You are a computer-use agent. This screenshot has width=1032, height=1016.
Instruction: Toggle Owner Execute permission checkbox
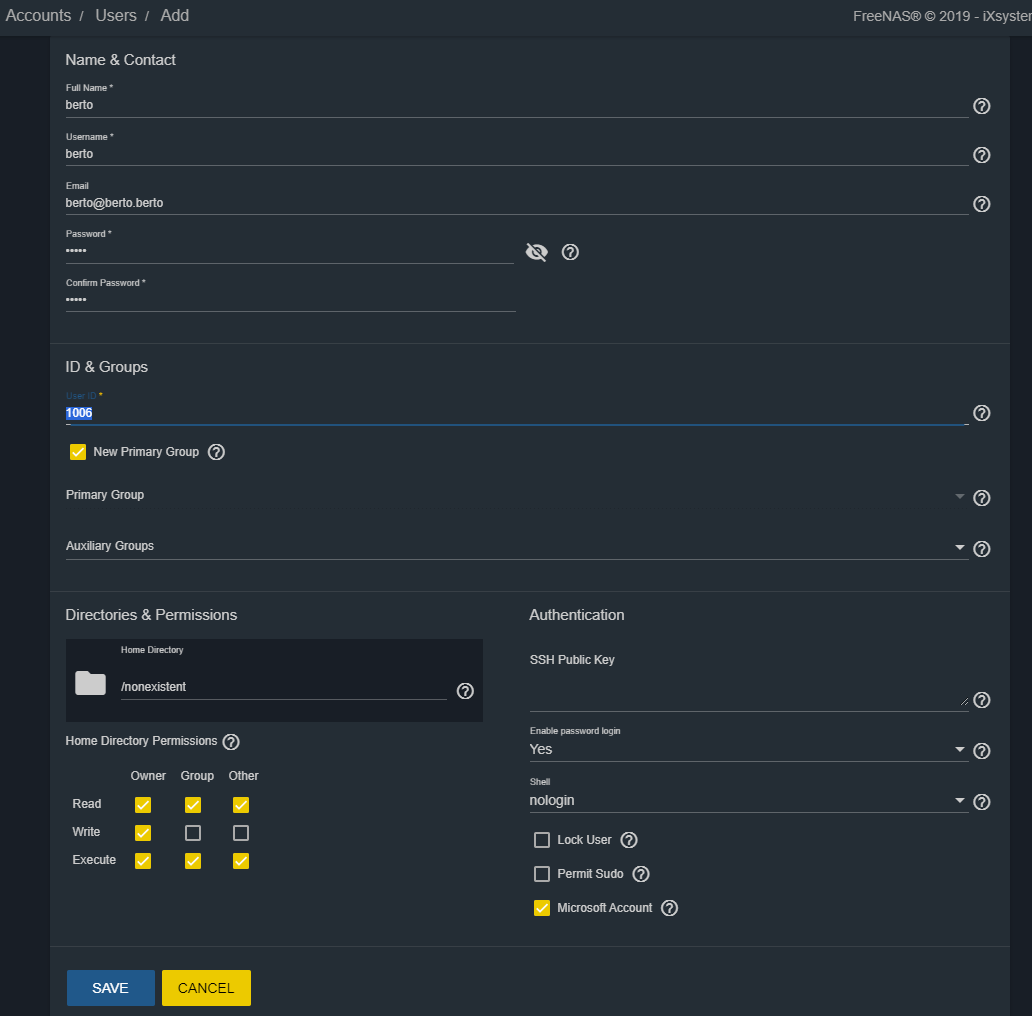(x=143, y=861)
